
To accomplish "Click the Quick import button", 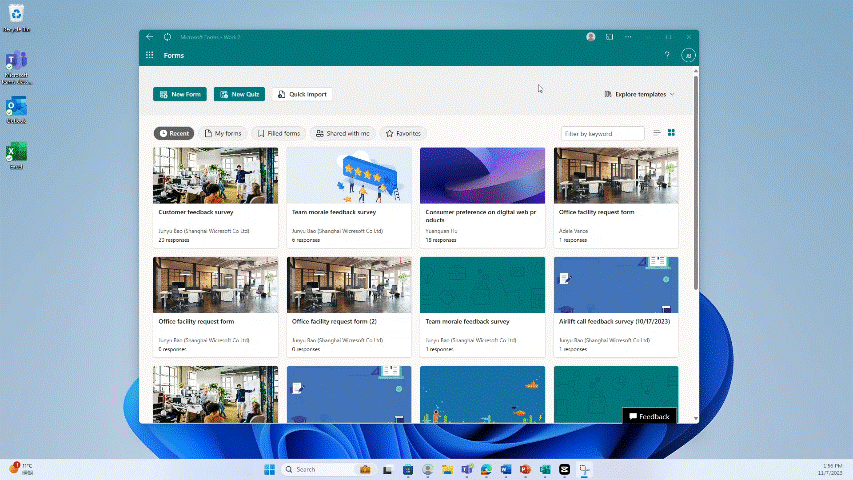I will 301,94.
